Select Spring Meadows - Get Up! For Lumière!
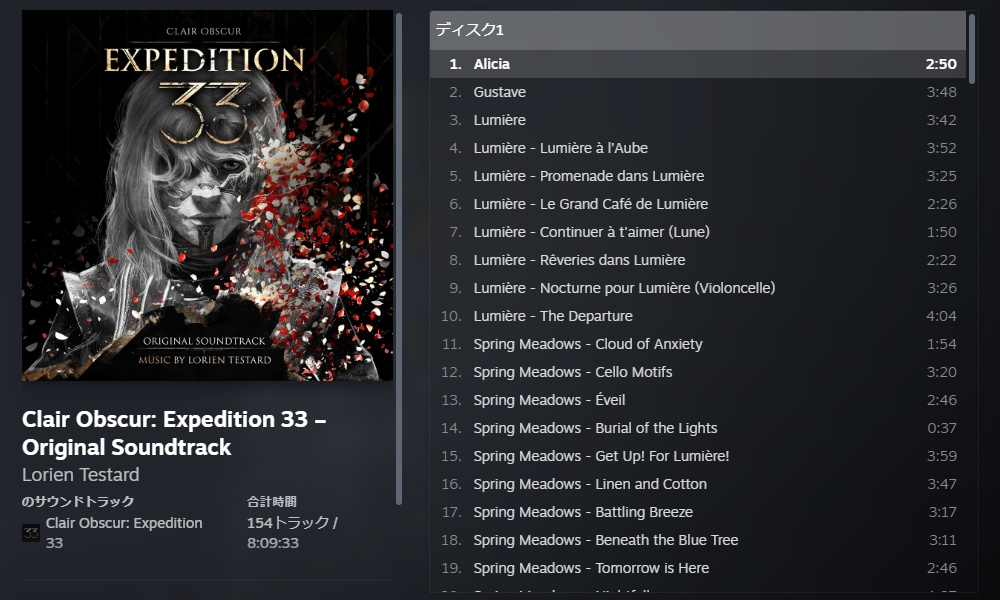This screenshot has height=600, width=1000. point(698,457)
